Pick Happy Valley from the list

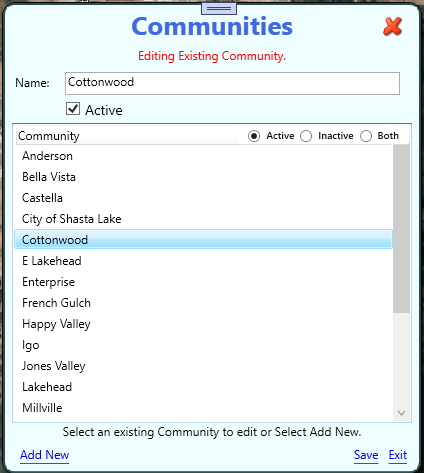coord(204,324)
